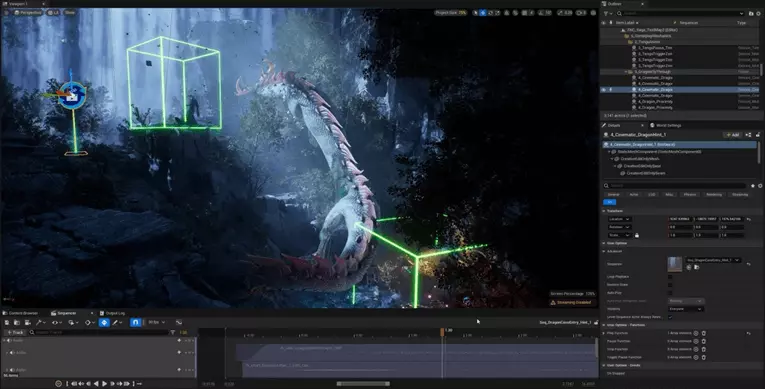Toggle the Scale lock ratio icon
Image resolution: width=765 pixels, height=389 pixels.
click(x=637, y=235)
